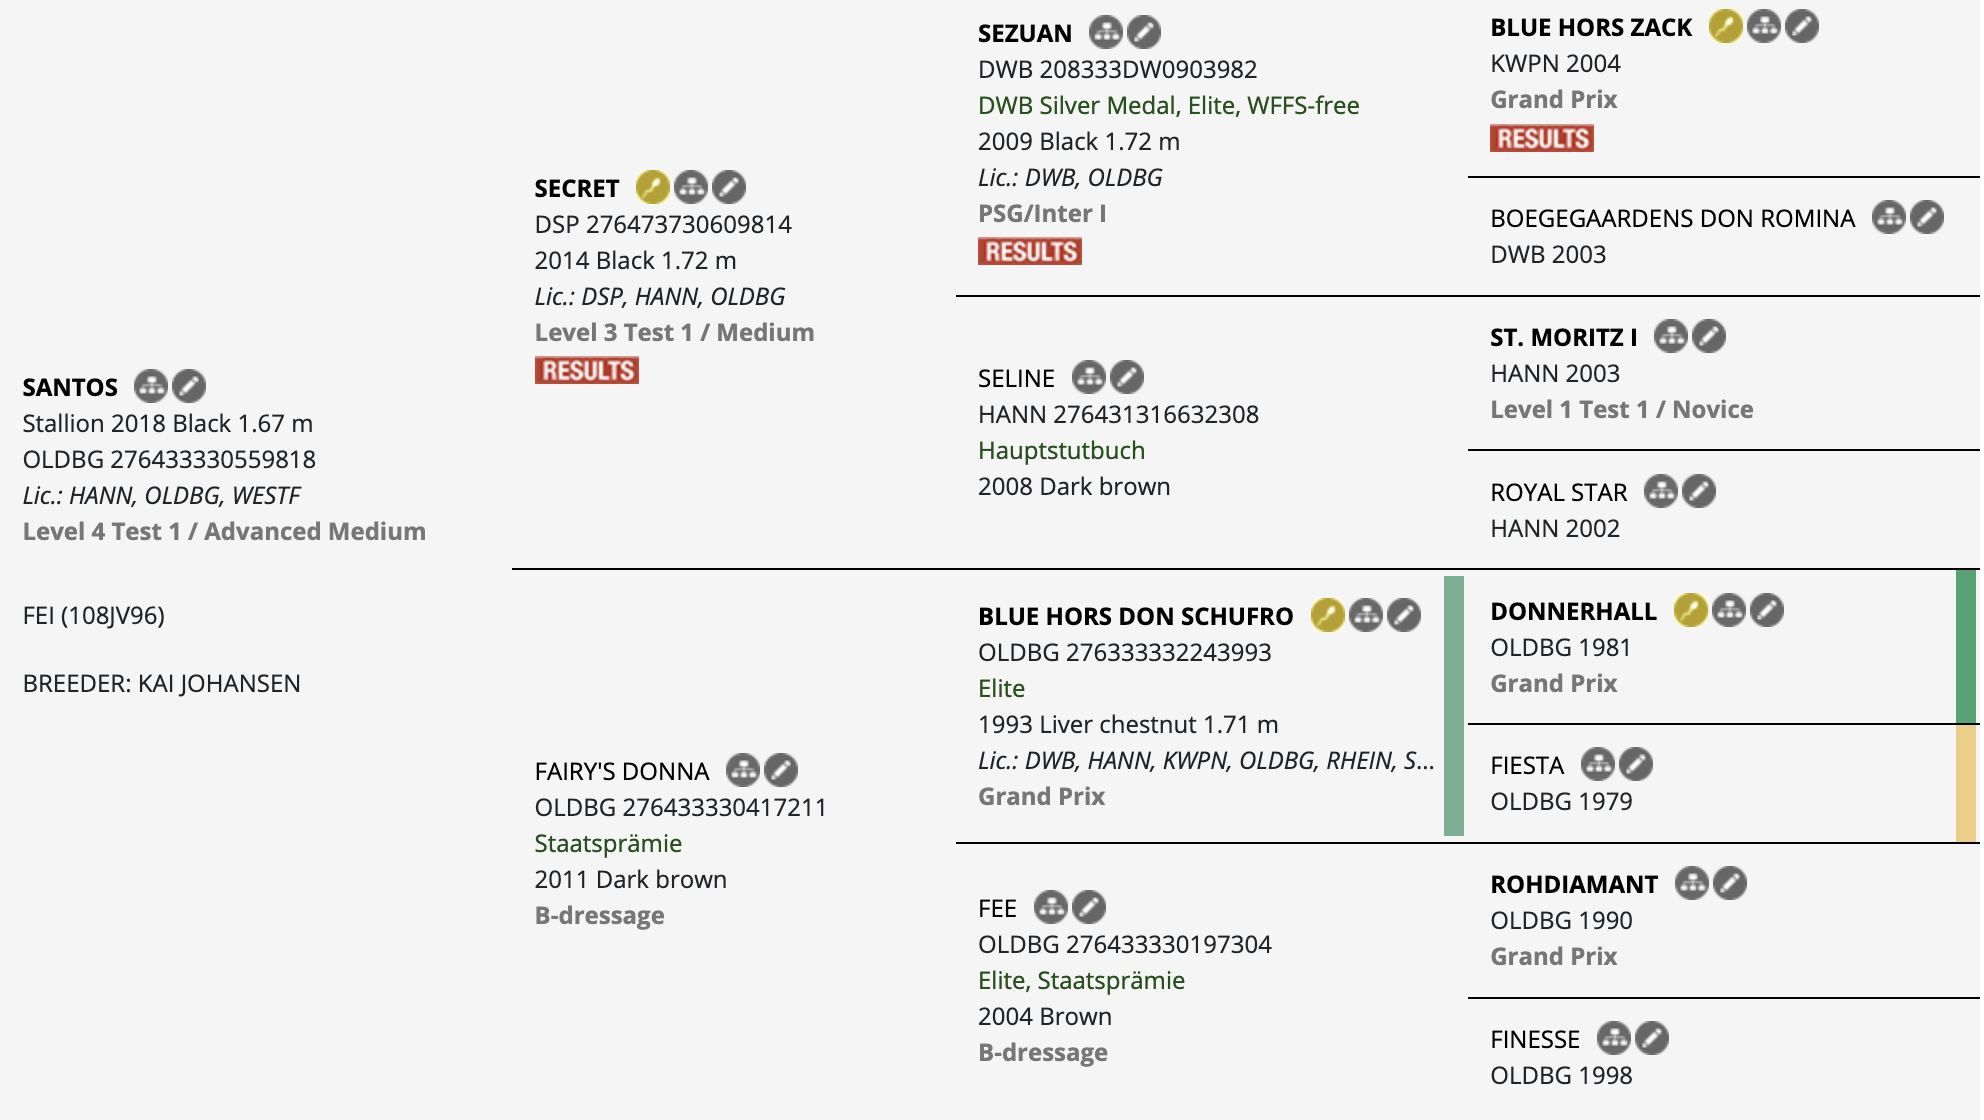The width and height of the screenshot is (1984, 1120).
Task: Open the pedigree icon beside ST. MORITZ I
Action: point(1671,336)
